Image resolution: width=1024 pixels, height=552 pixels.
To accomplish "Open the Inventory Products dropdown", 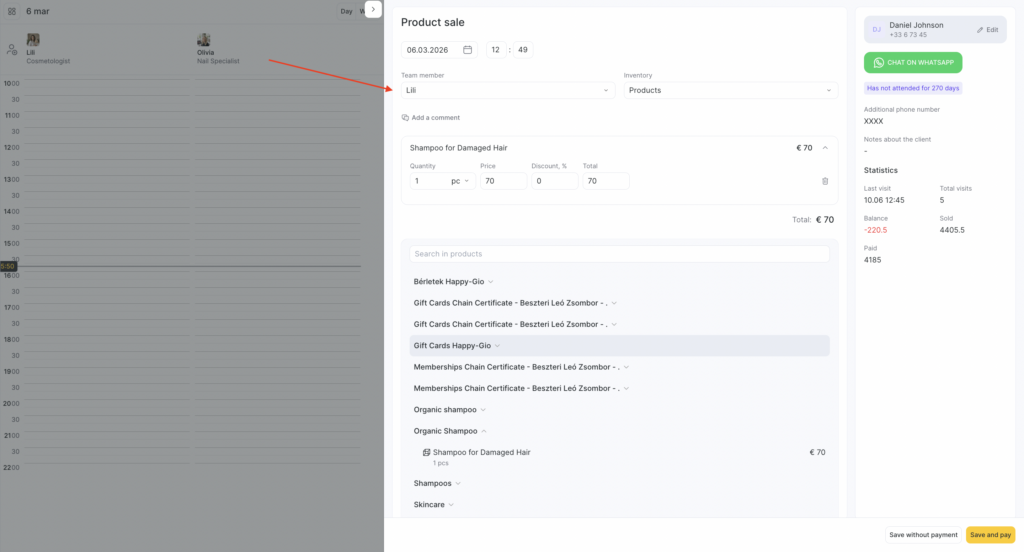I will pos(730,90).
